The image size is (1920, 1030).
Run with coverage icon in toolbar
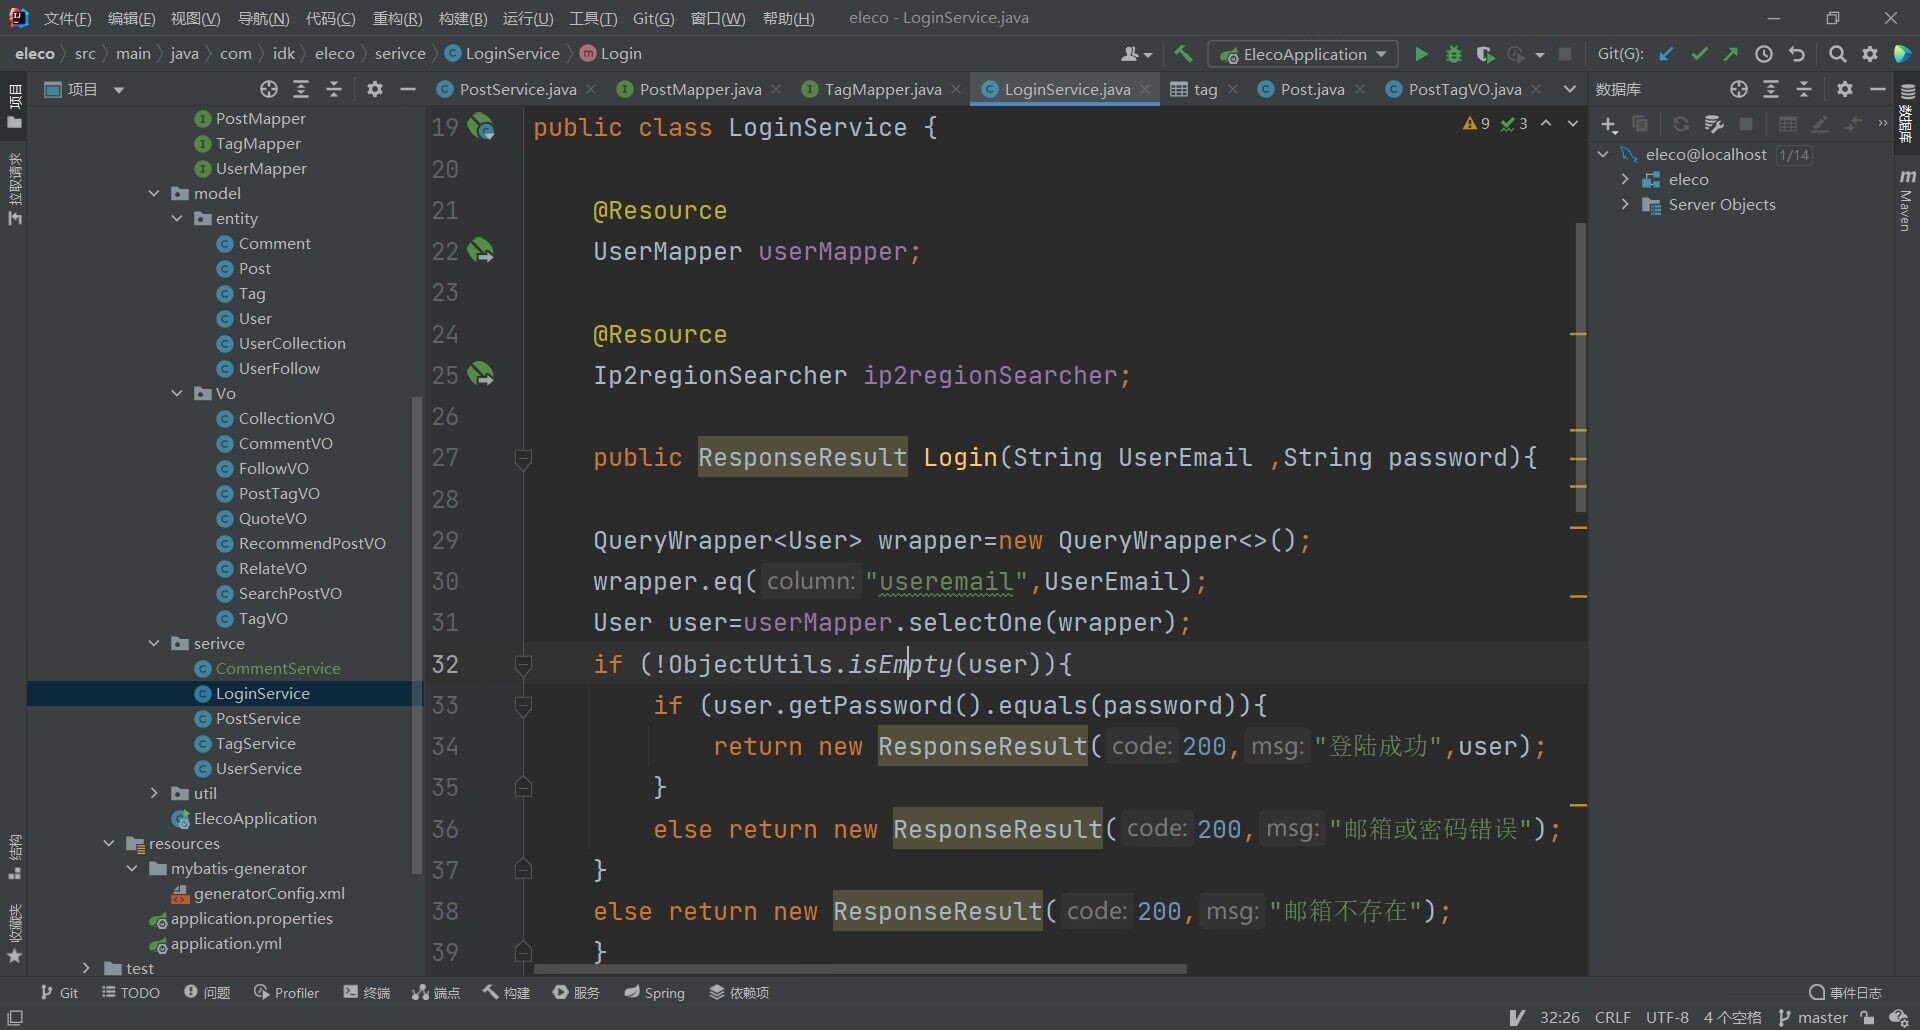click(x=1485, y=54)
